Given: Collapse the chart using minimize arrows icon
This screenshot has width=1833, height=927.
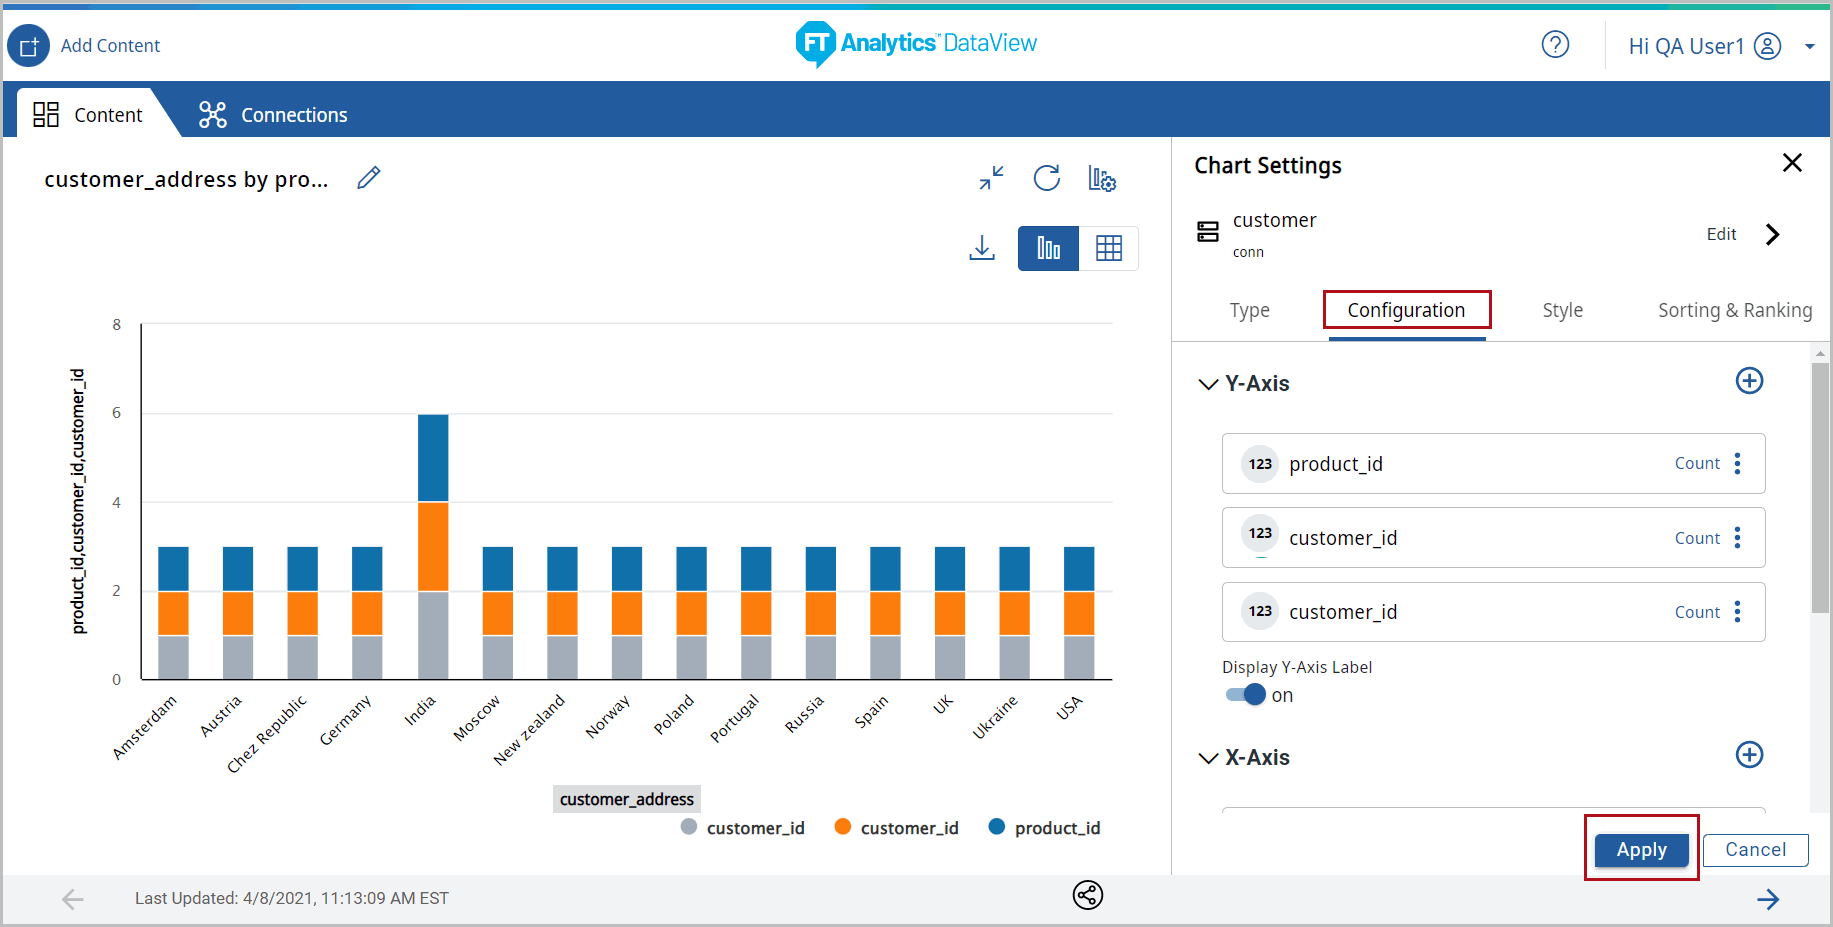Looking at the screenshot, I should [x=991, y=178].
